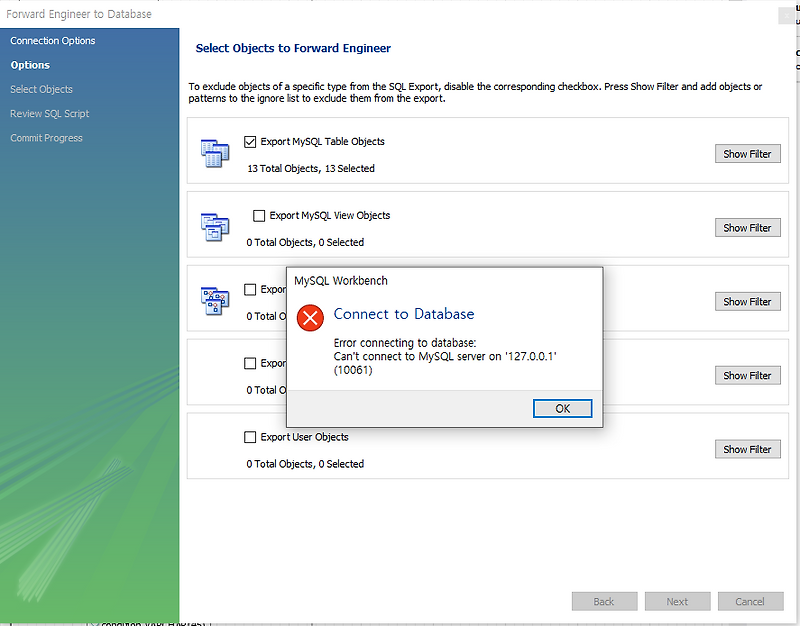Dismiss the error dialog with OK
Viewport: 800px width, 626px height.
563,409
